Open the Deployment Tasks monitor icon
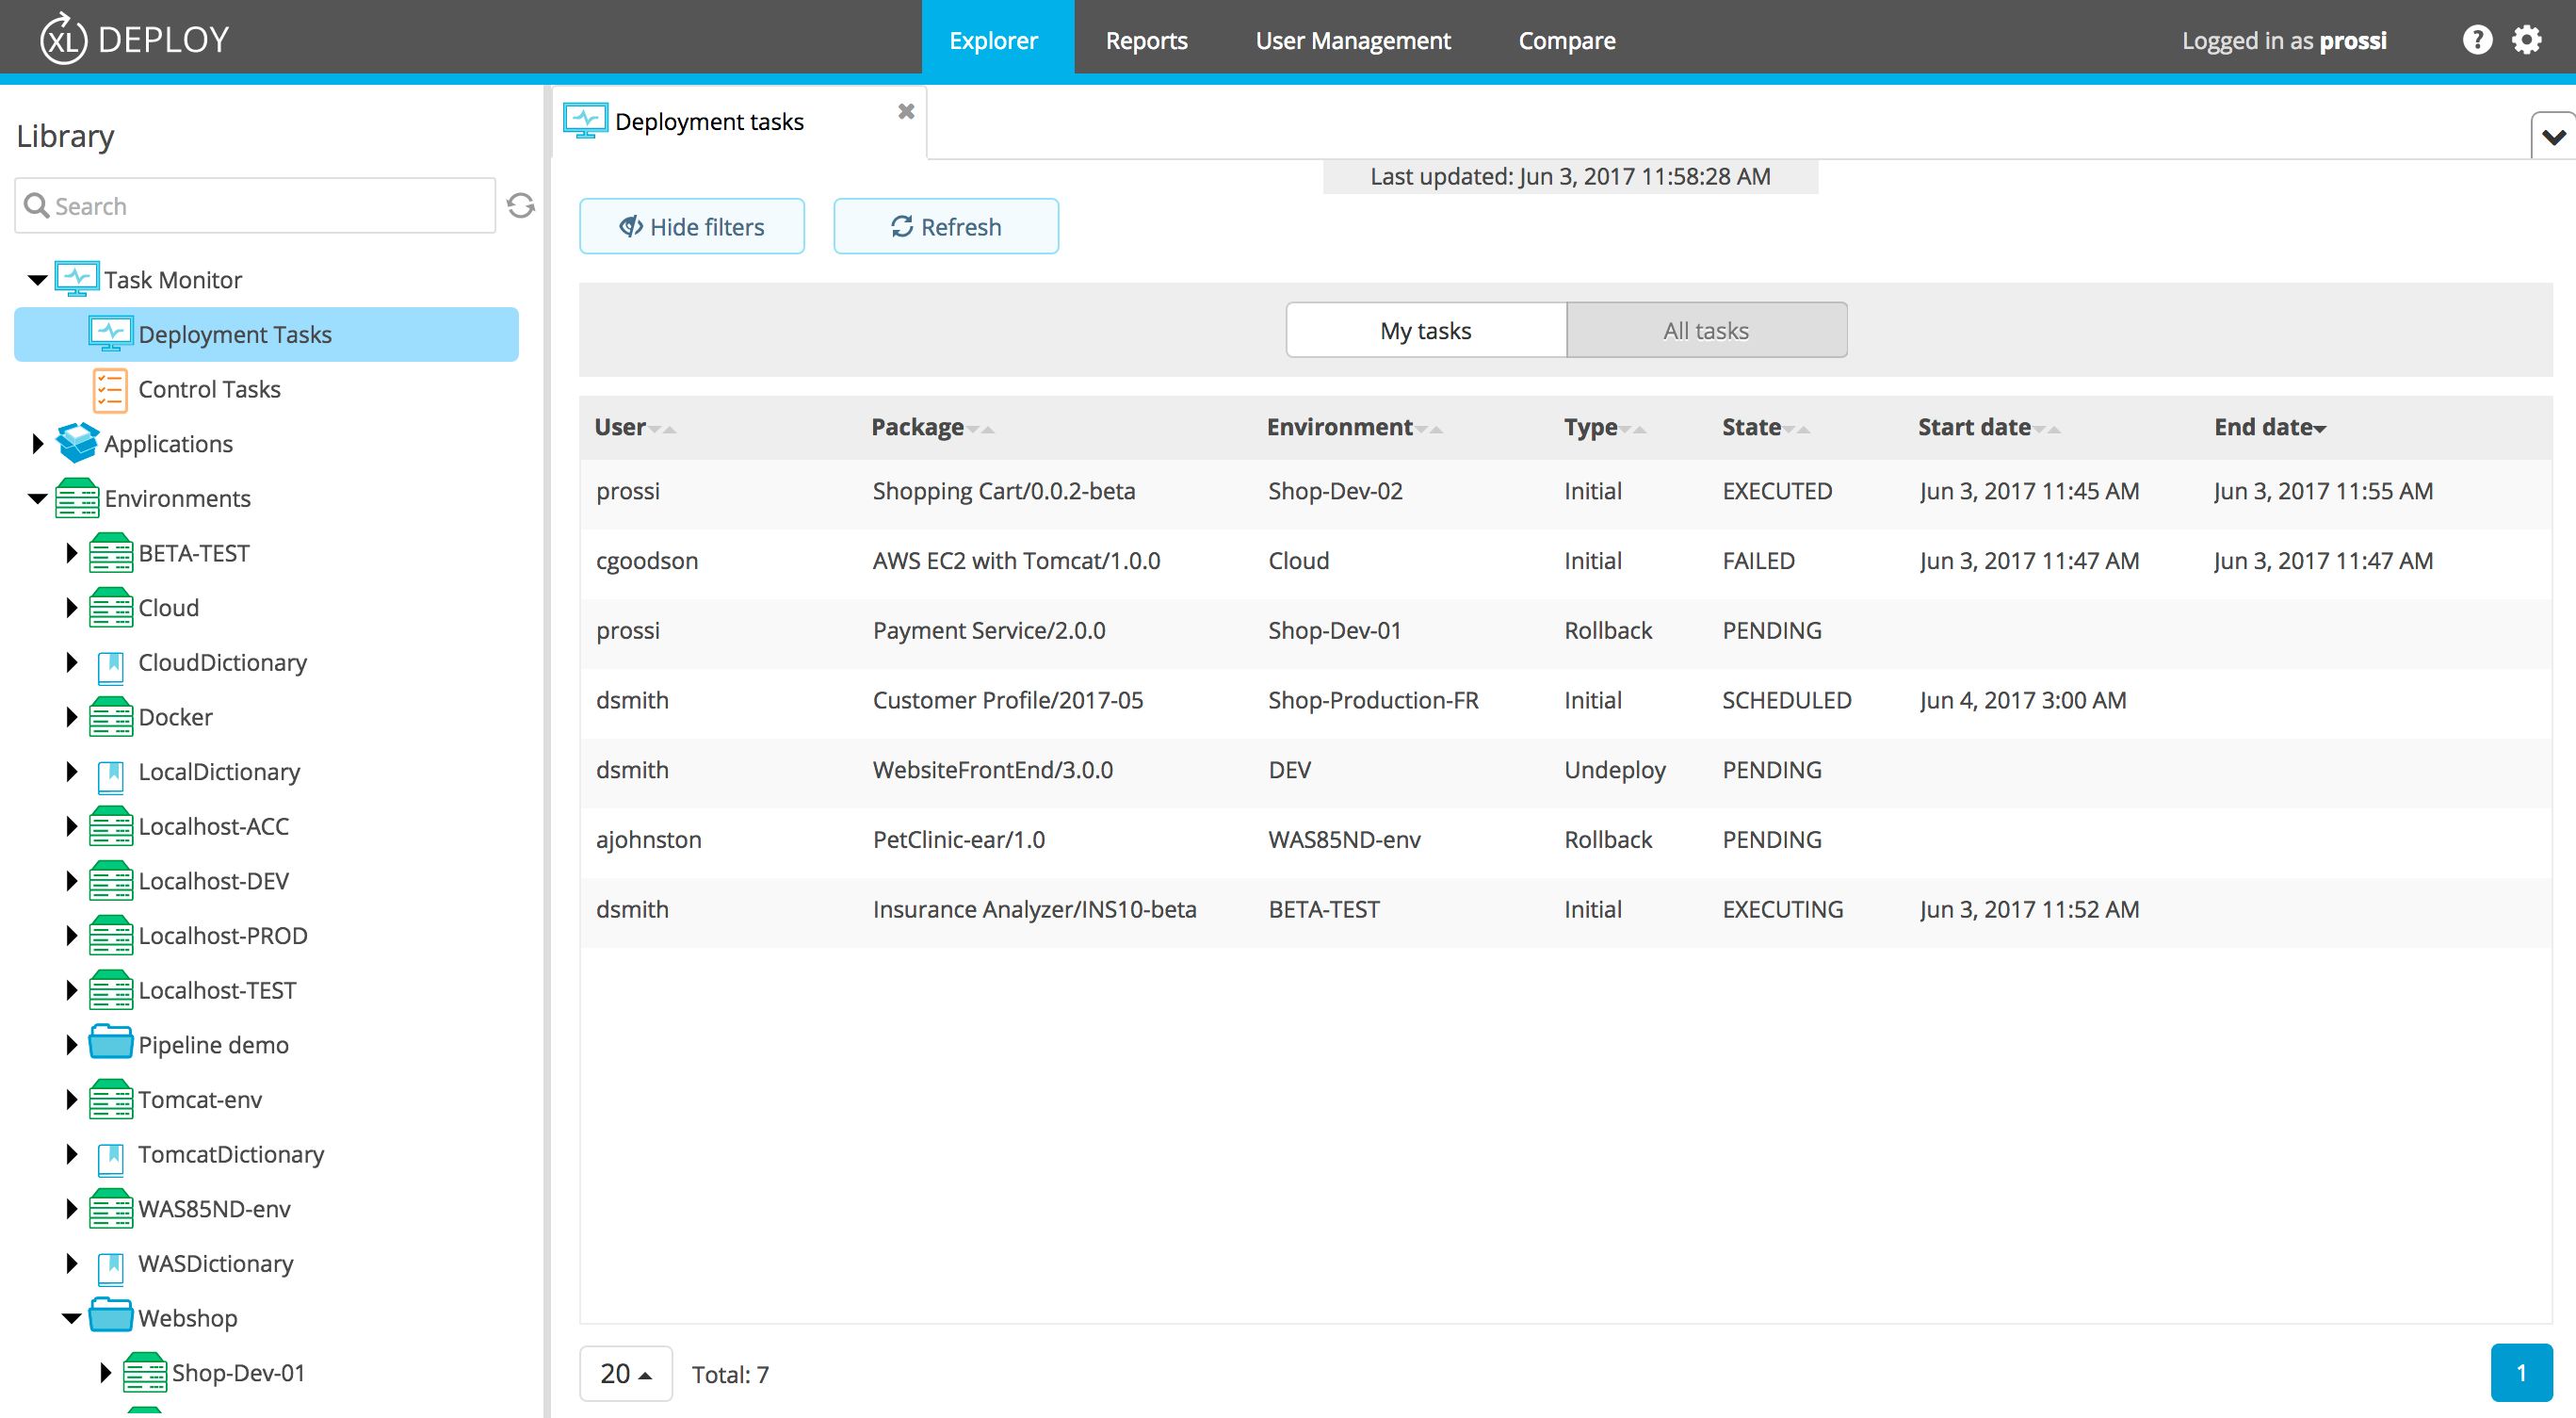This screenshot has height=1418, width=2576. 111,333
